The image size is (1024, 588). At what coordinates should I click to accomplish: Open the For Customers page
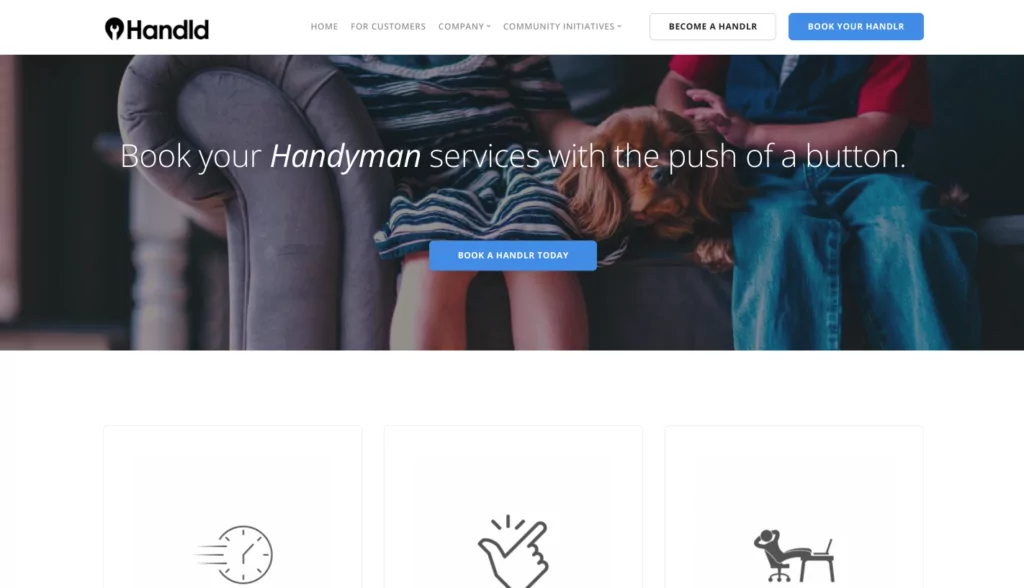click(x=388, y=27)
